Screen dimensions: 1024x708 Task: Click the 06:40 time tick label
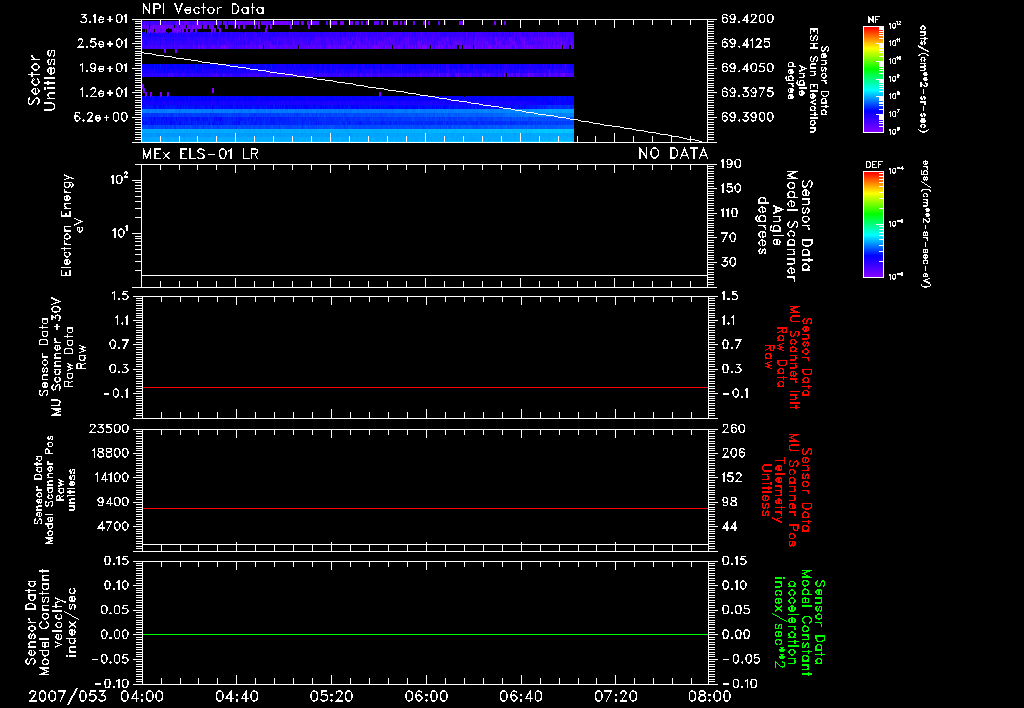(520, 696)
